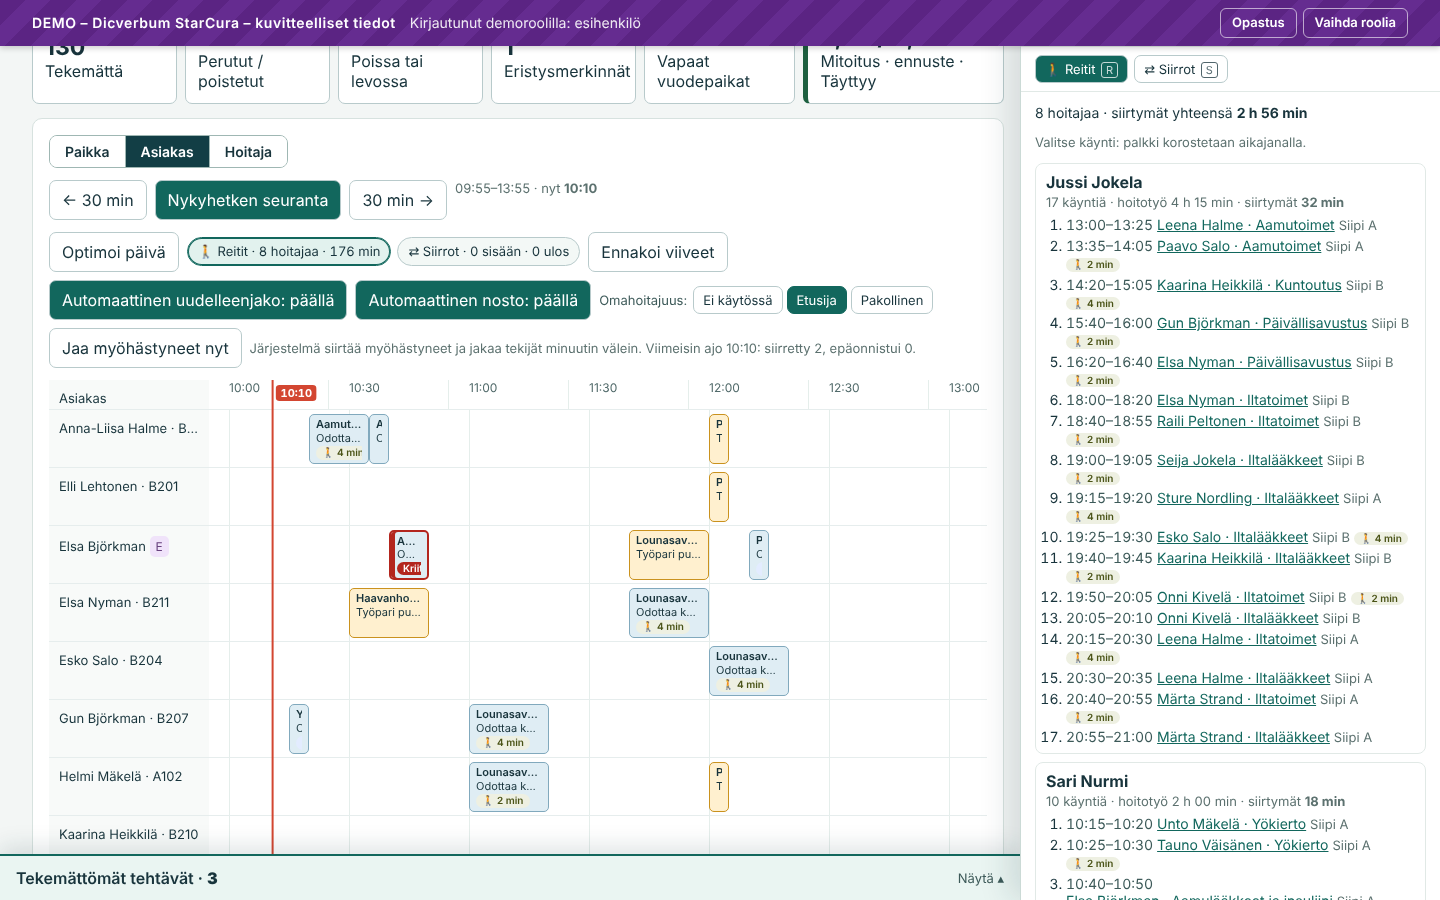Open Gun Björkman's Lounasav… visit block
Viewport: 1440px width, 900px height.
(509, 729)
